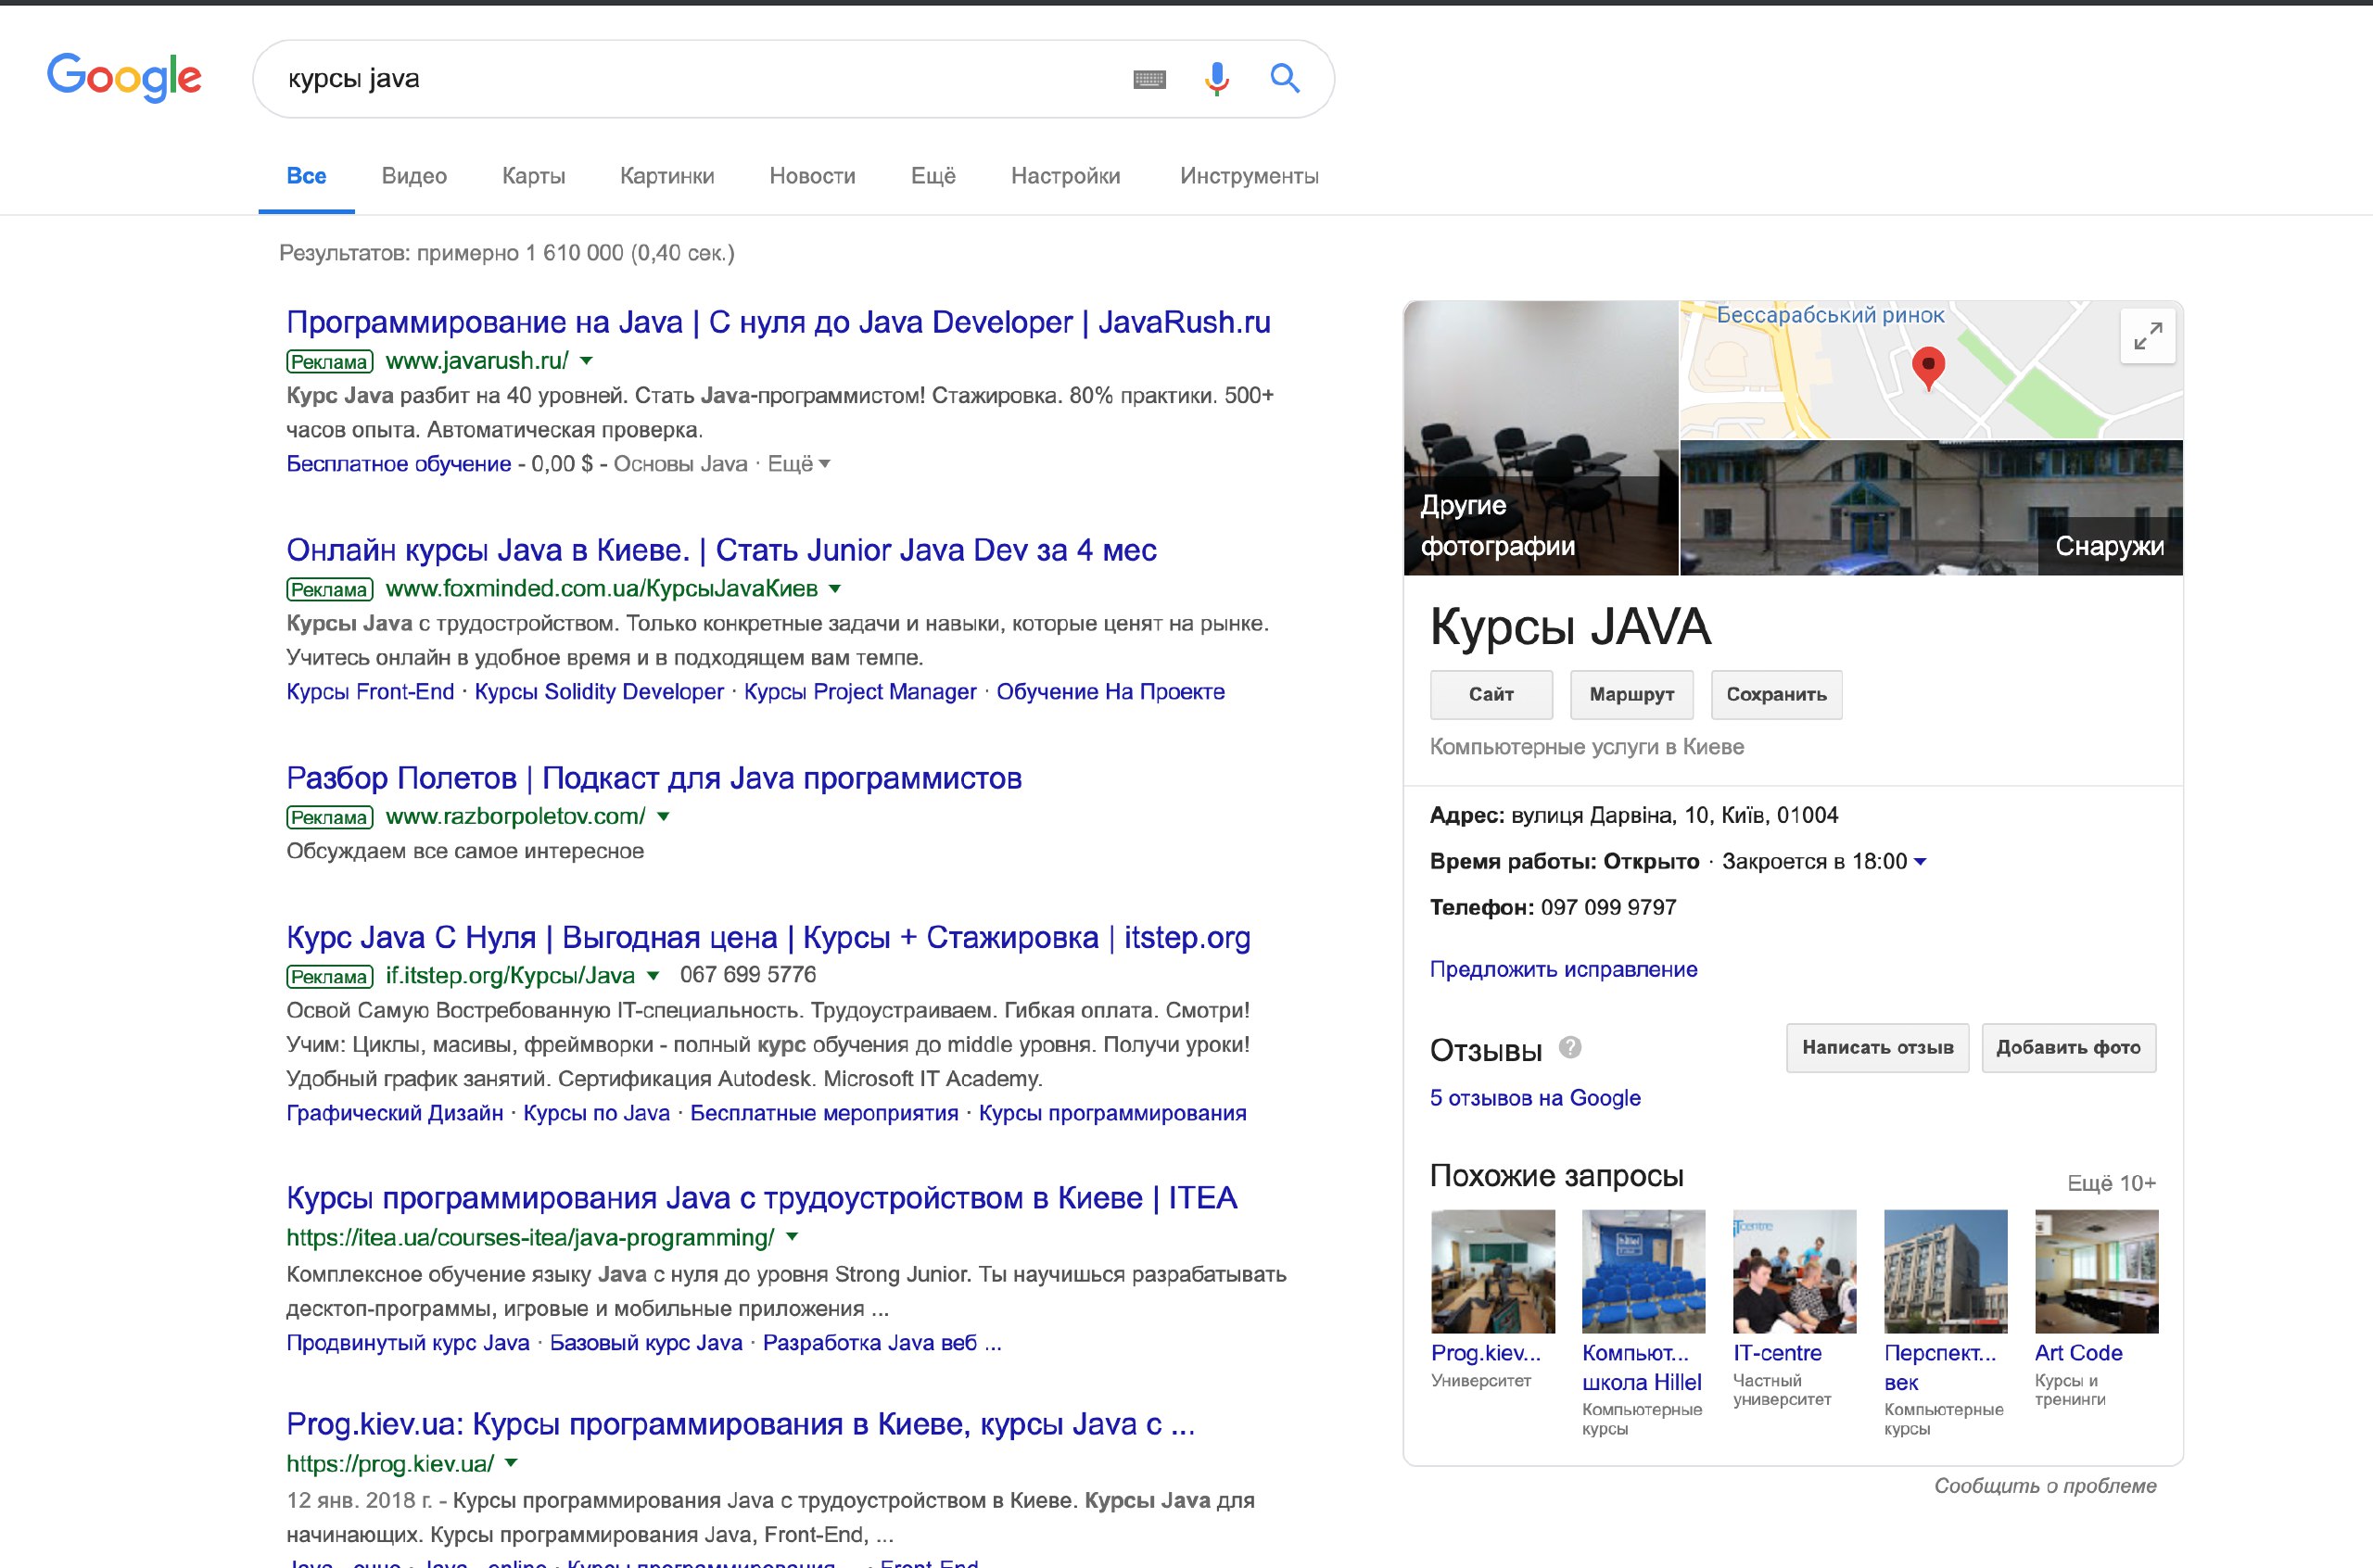Open Курс Java С Нуля itstep.org result

[x=768, y=937]
